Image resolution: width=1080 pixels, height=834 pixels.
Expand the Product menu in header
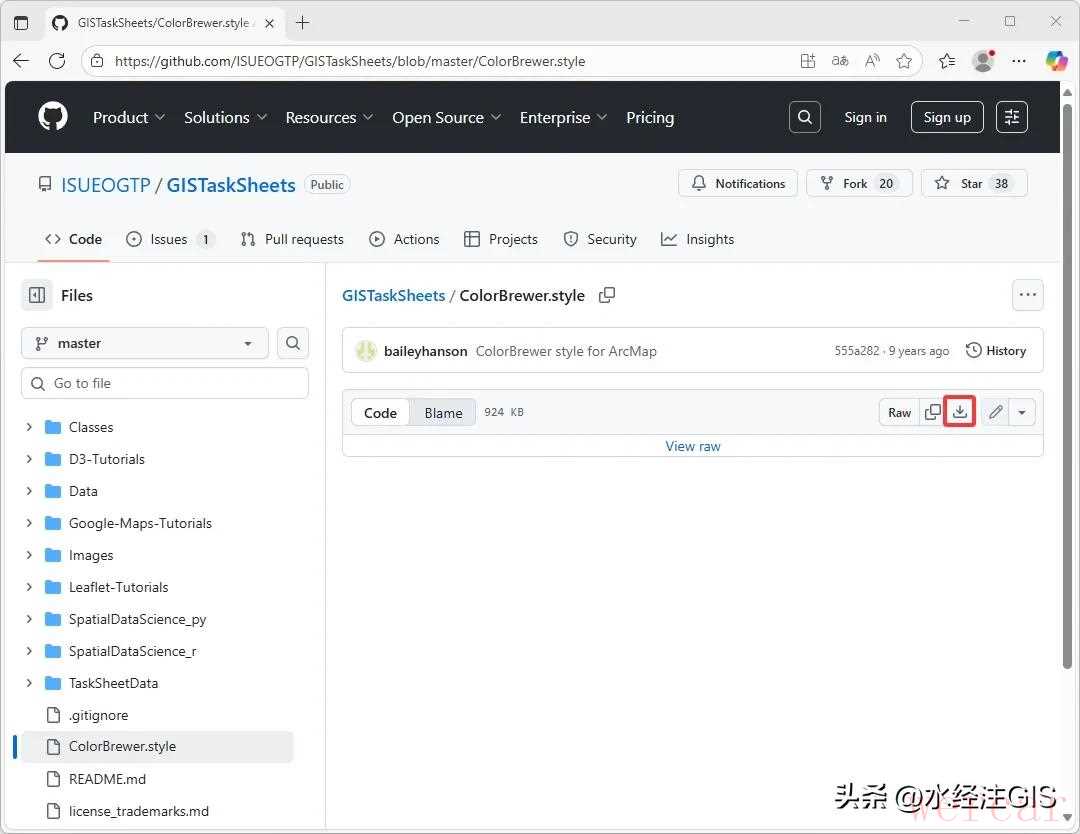(129, 117)
